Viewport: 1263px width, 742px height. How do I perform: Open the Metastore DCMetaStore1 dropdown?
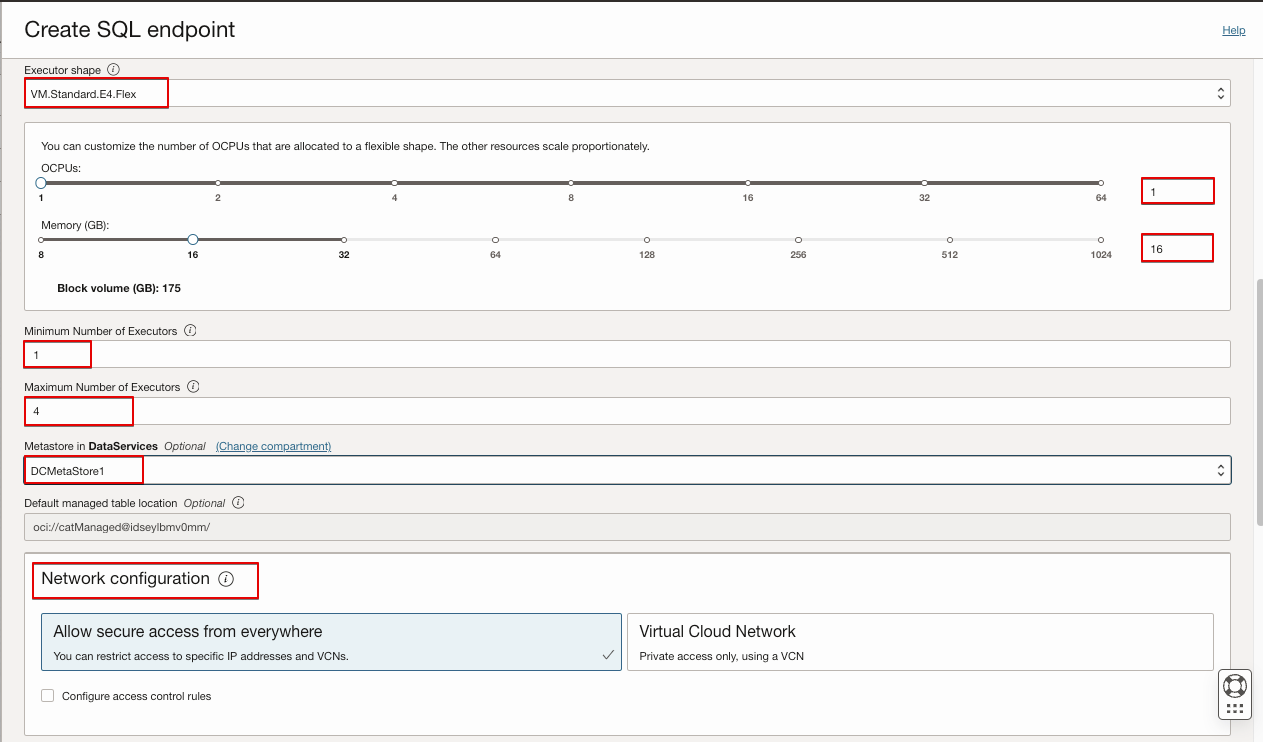point(627,470)
